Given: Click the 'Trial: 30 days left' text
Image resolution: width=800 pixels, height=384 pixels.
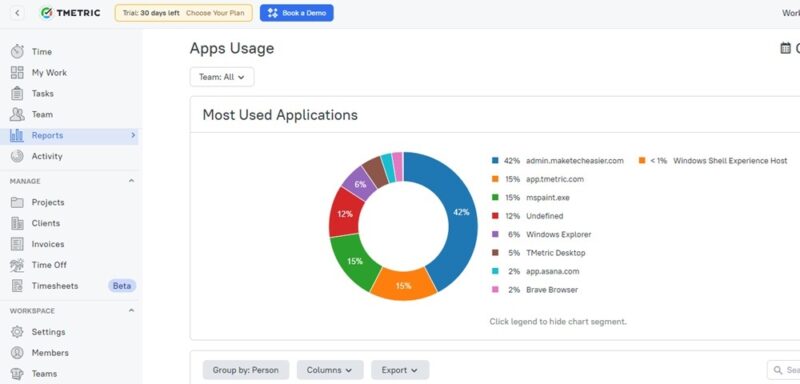Looking at the screenshot, I should click(x=151, y=13).
